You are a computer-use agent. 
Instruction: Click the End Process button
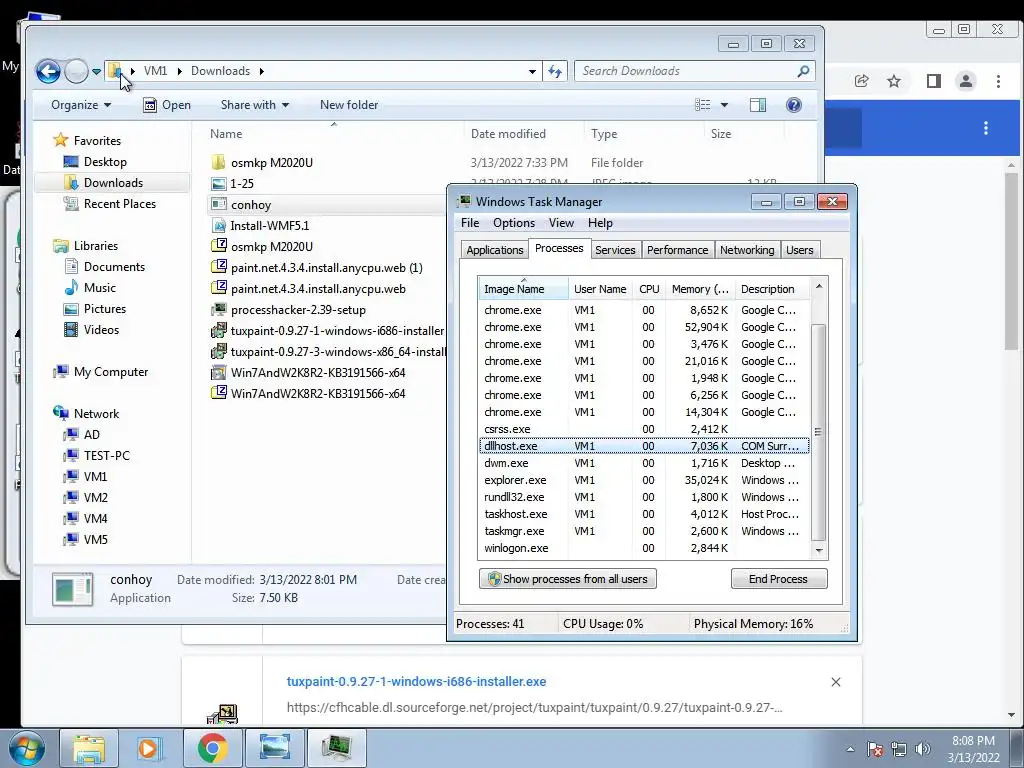(x=778, y=579)
